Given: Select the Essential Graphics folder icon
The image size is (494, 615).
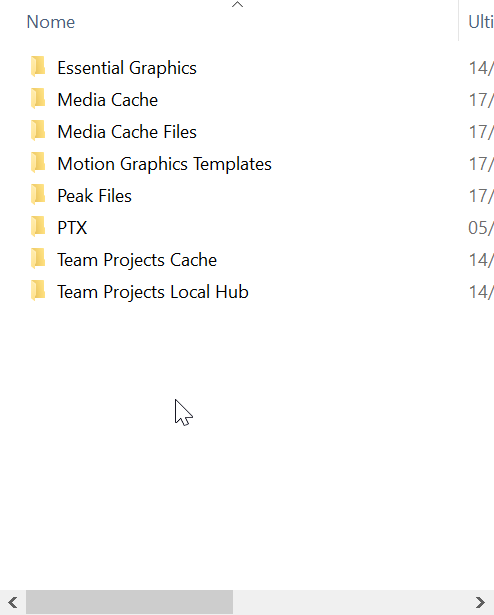Looking at the screenshot, I should pos(38,66).
